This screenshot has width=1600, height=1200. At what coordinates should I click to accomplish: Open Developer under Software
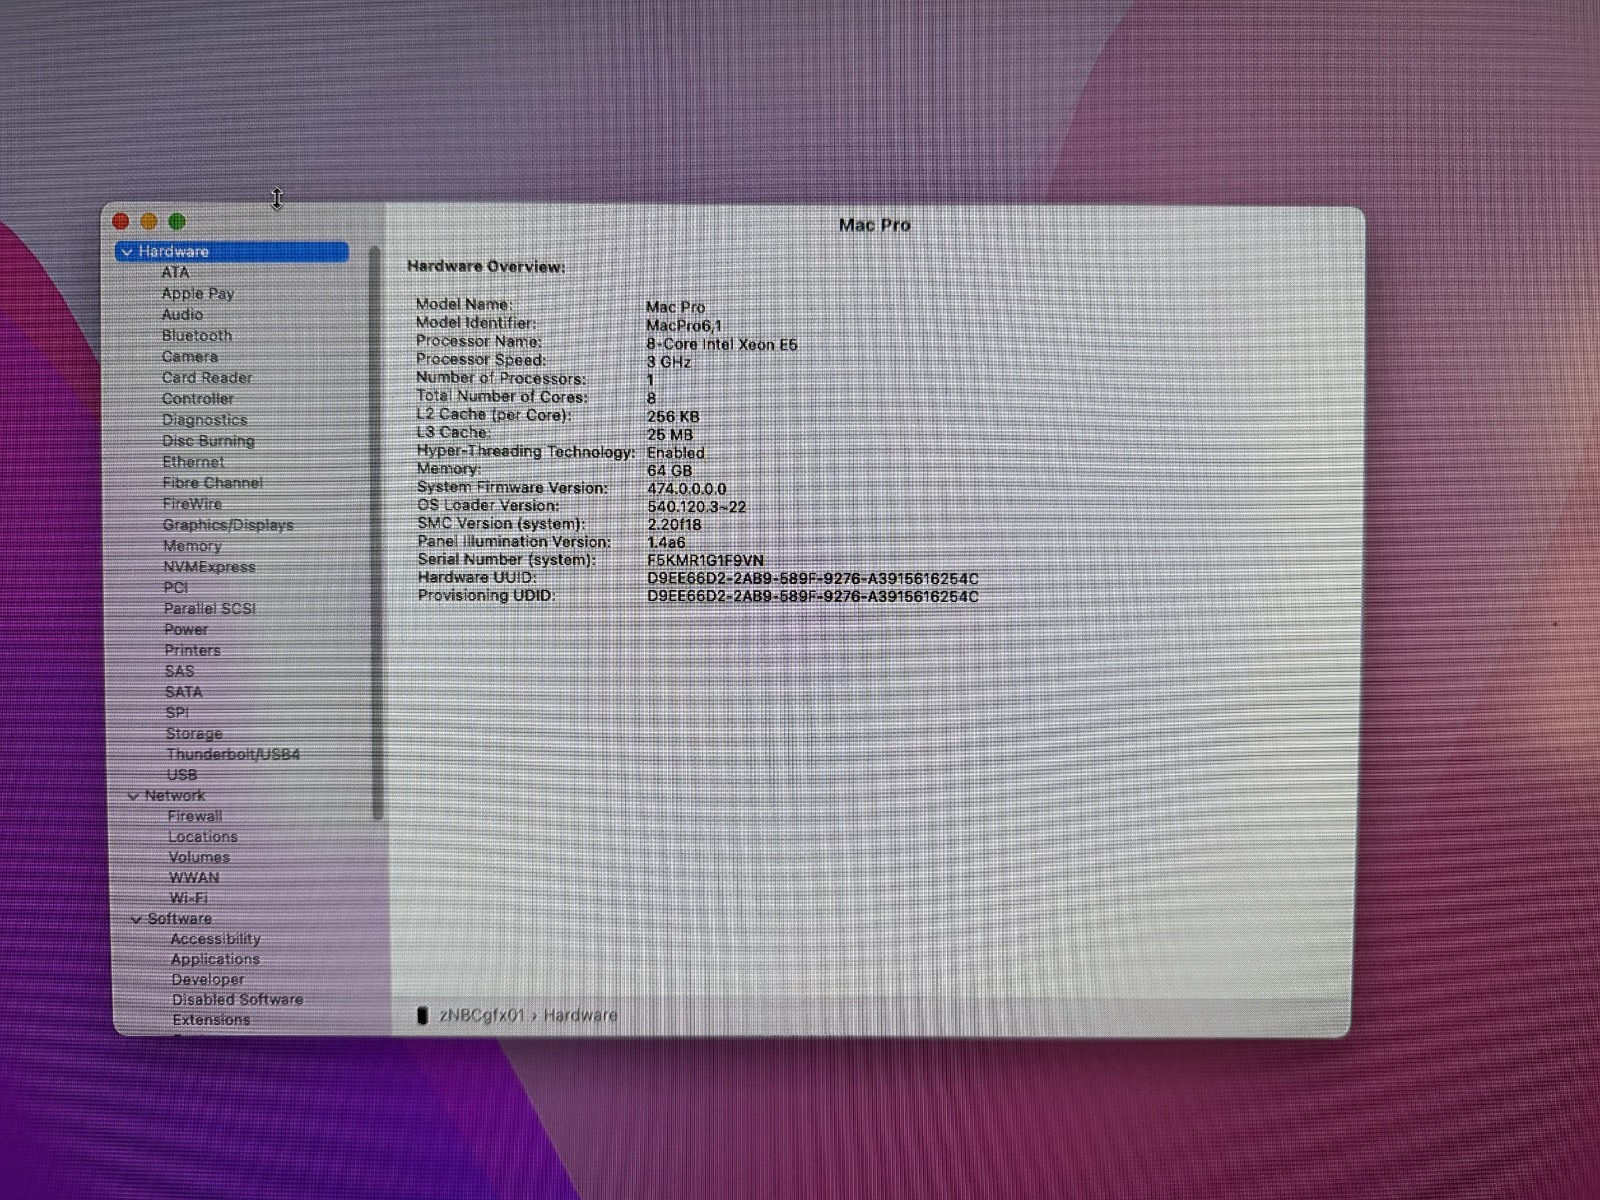click(x=208, y=980)
